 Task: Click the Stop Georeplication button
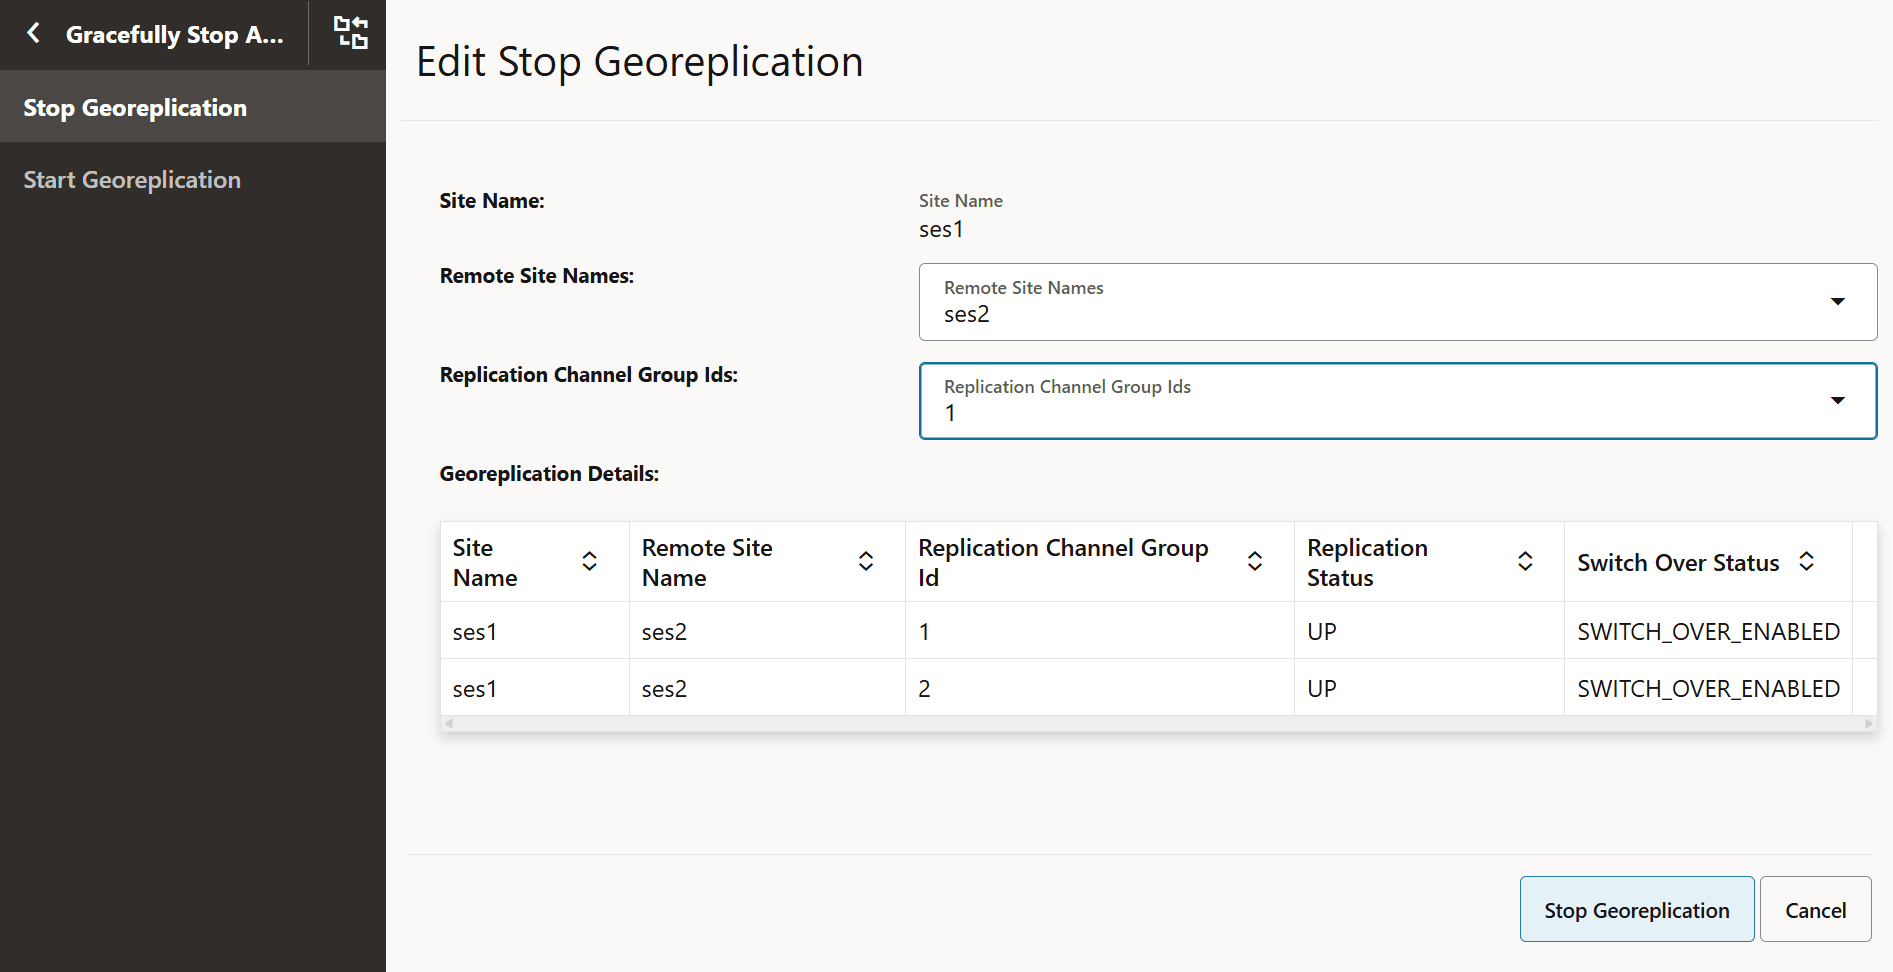1637,909
